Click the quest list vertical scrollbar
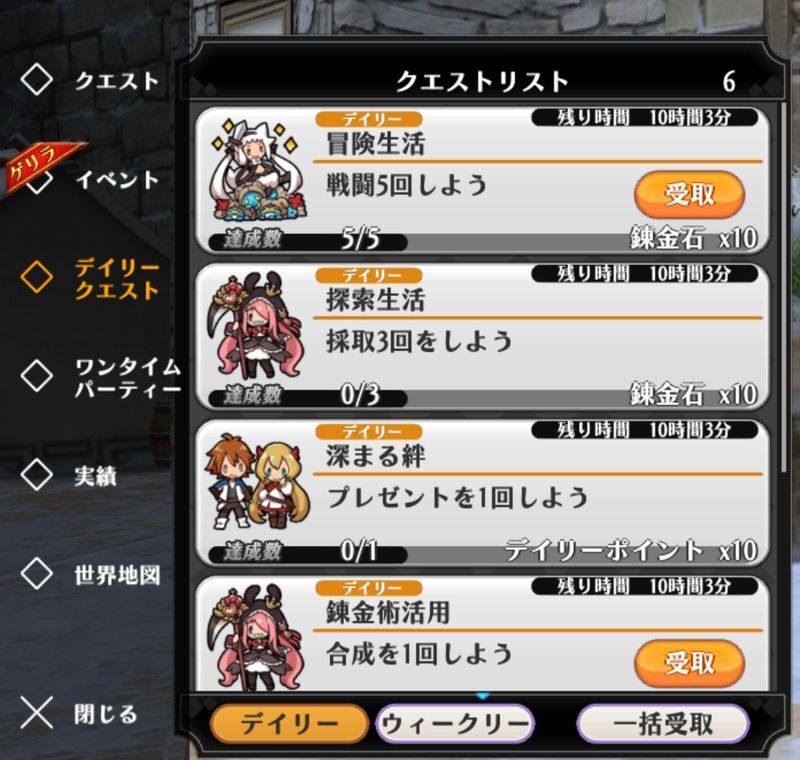The height and width of the screenshot is (760, 800). (784, 286)
